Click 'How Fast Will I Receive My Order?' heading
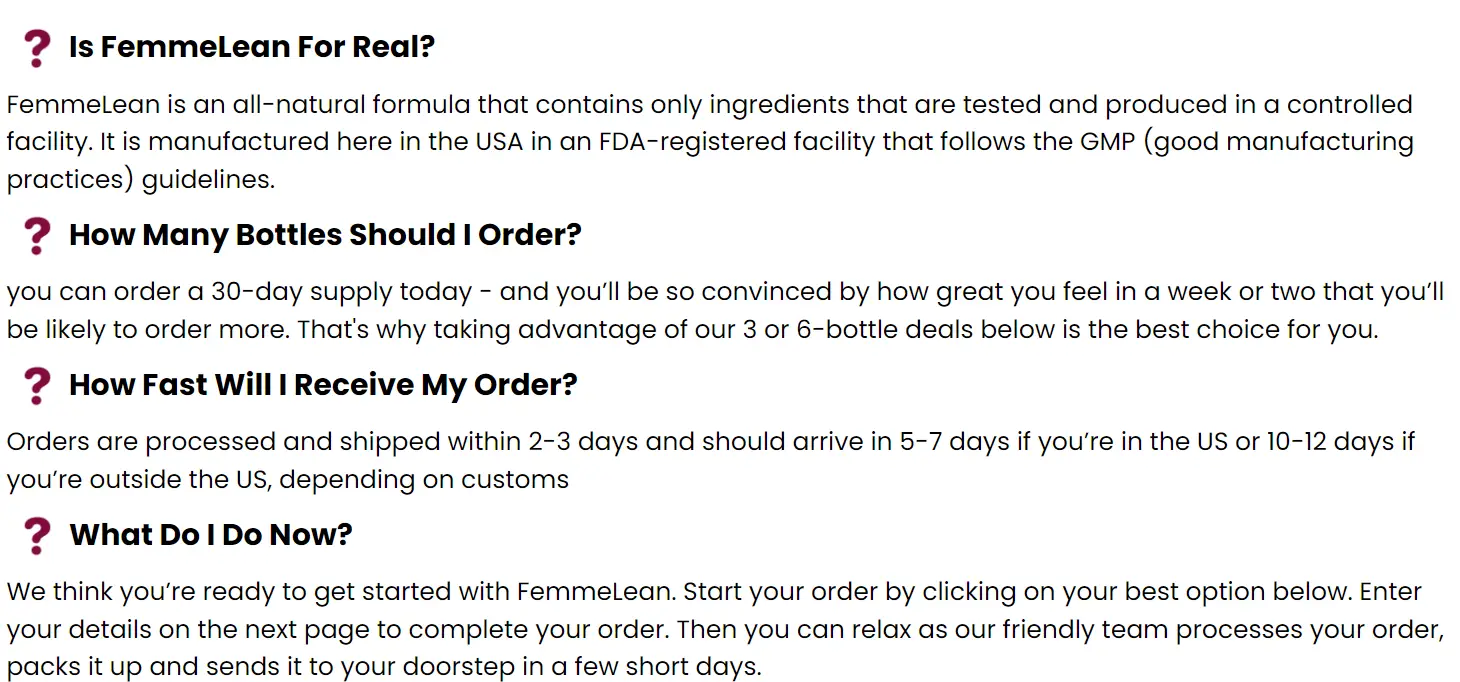The width and height of the screenshot is (1460, 682). coord(323,385)
